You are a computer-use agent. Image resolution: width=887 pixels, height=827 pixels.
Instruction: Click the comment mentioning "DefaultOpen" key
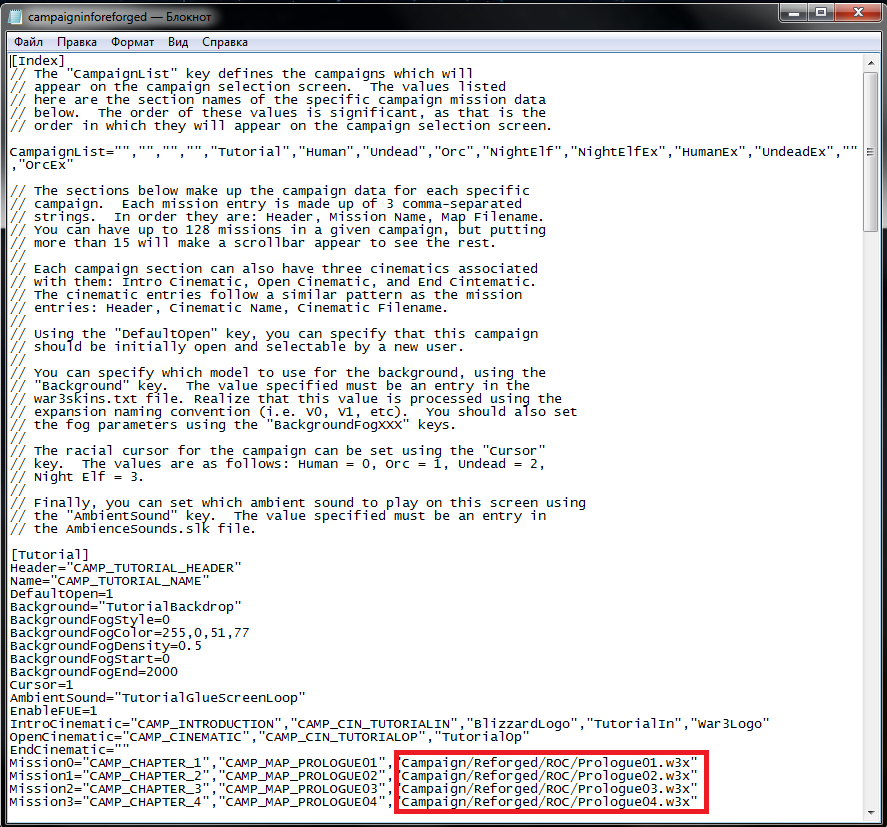click(274, 334)
